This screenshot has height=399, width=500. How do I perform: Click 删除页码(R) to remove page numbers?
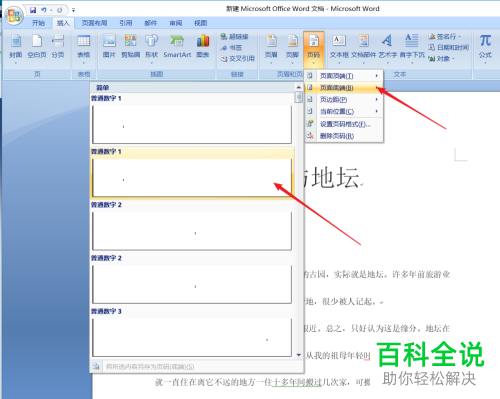tap(344, 136)
